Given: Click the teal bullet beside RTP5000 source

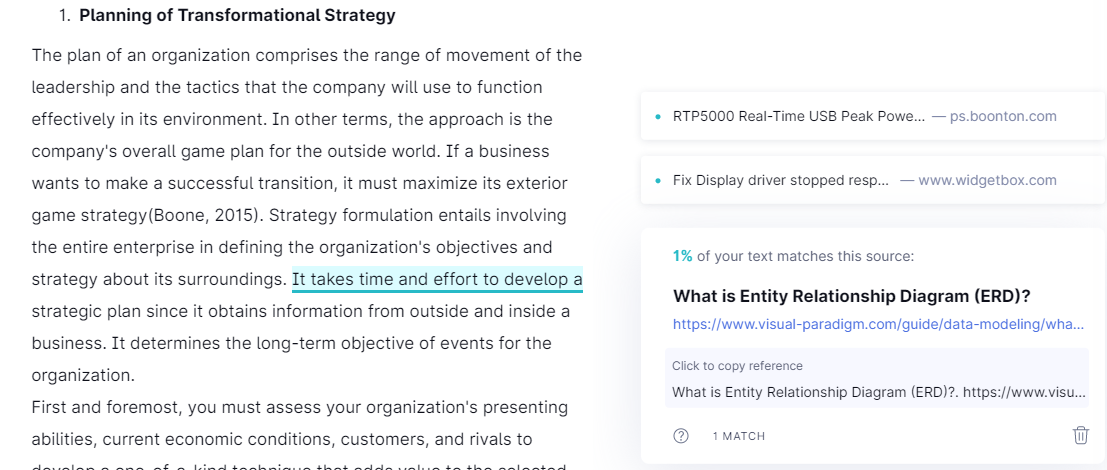Looking at the screenshot, I should pyautogui.click(x=659, y=116).
